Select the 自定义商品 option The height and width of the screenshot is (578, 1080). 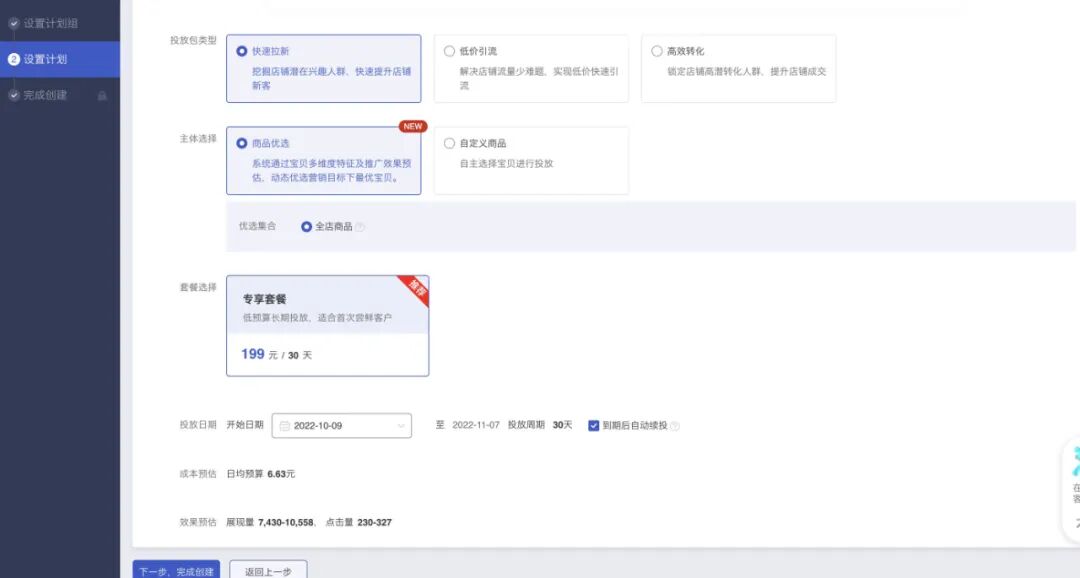[449, 142]
